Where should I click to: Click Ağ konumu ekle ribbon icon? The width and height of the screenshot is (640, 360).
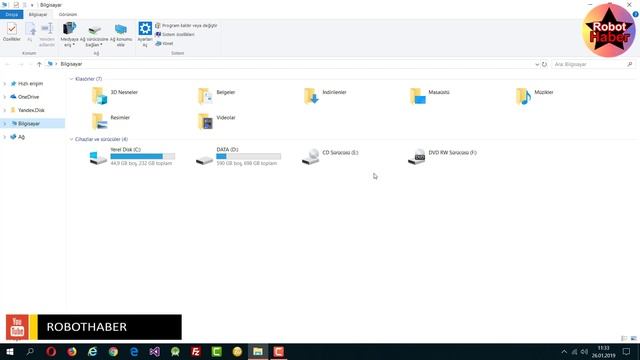(121, 34)
